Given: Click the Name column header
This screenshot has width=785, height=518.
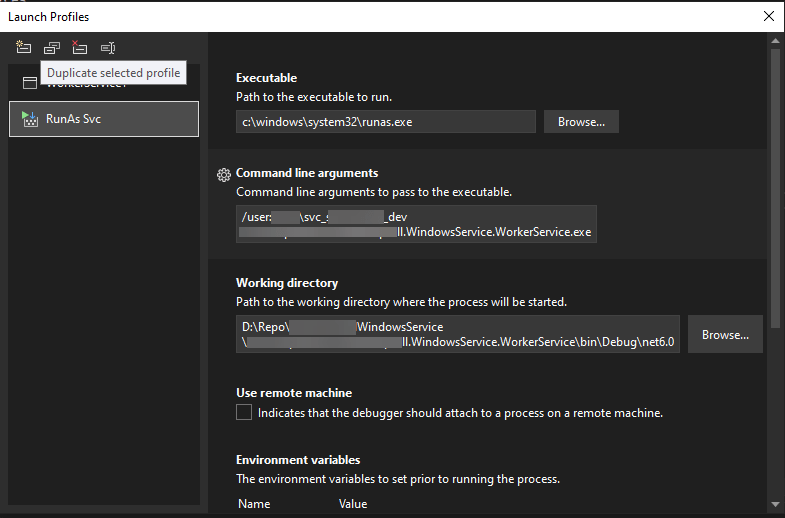Looking at the screenshot, I should [254, 504].
